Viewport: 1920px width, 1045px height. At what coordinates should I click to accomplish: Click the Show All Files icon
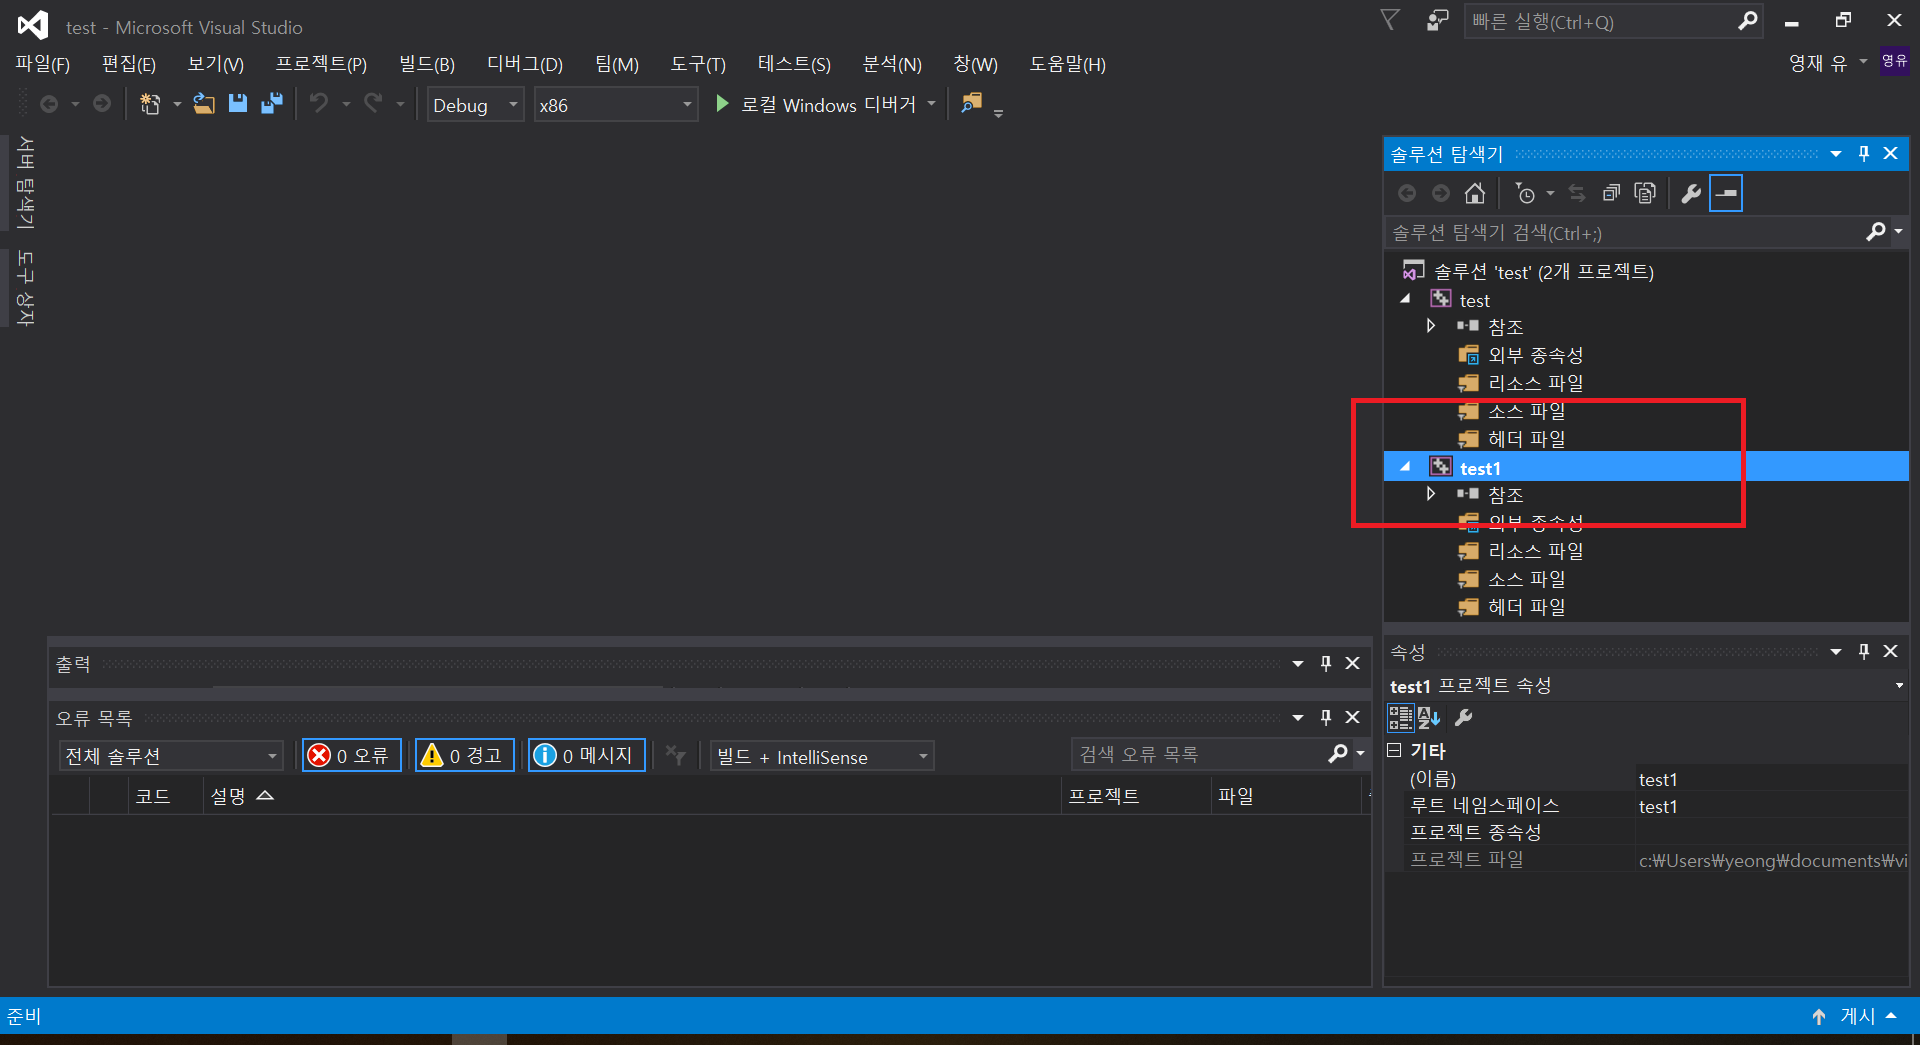pyautogui.click(x=1645, y=193)
